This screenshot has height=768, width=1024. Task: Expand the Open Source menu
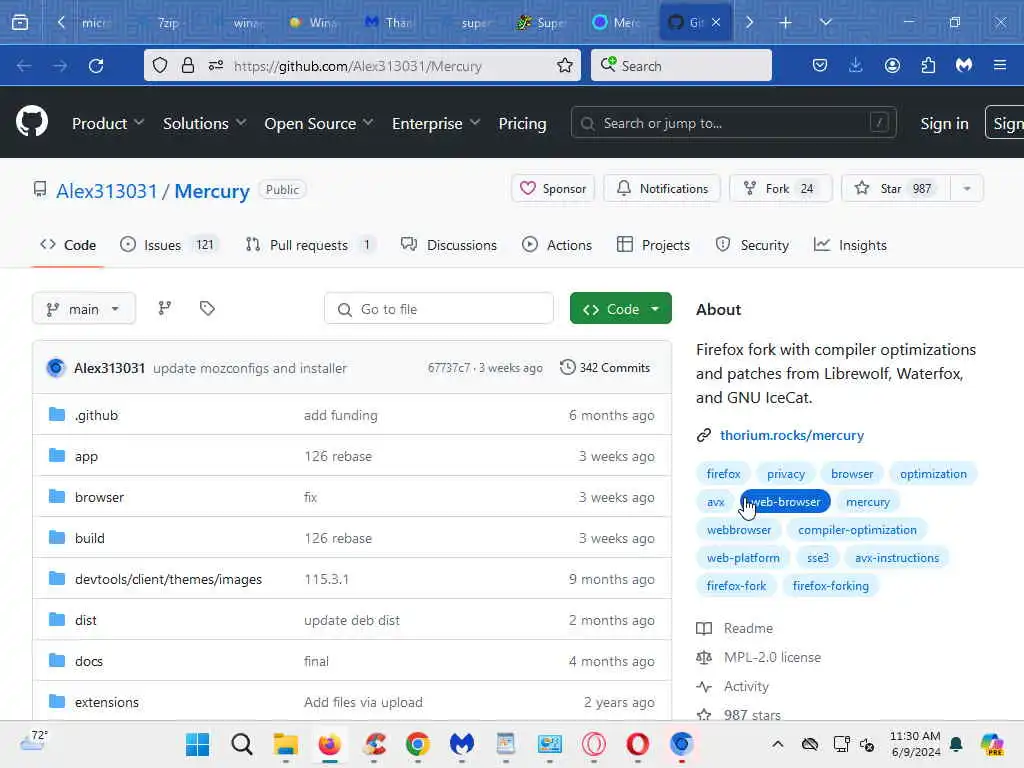tap(319, 123)
